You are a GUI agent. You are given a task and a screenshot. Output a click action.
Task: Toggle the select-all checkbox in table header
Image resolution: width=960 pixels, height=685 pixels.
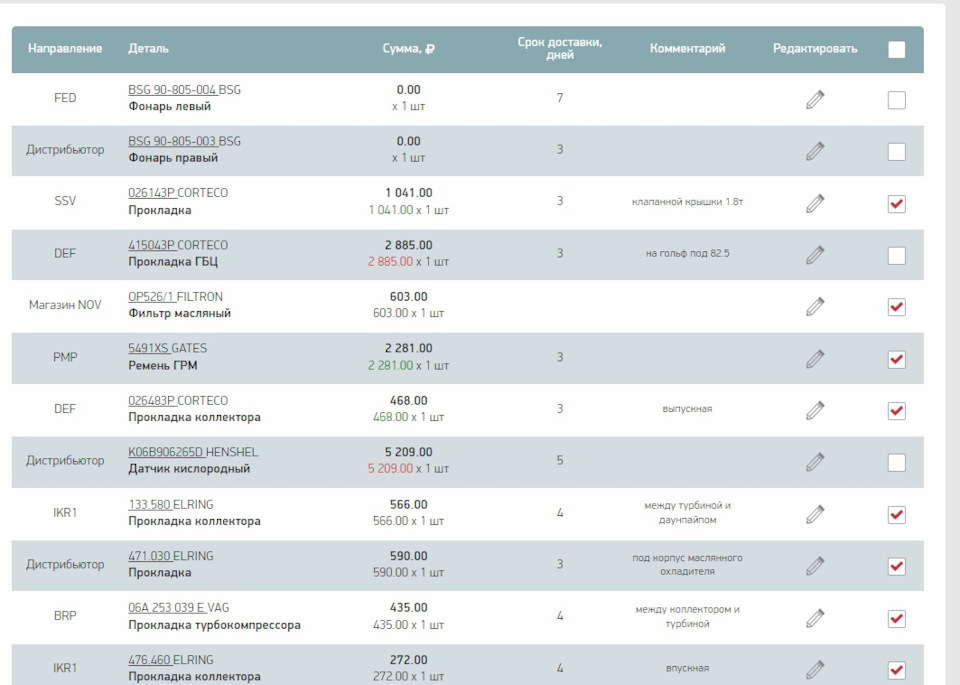[896, 50]
